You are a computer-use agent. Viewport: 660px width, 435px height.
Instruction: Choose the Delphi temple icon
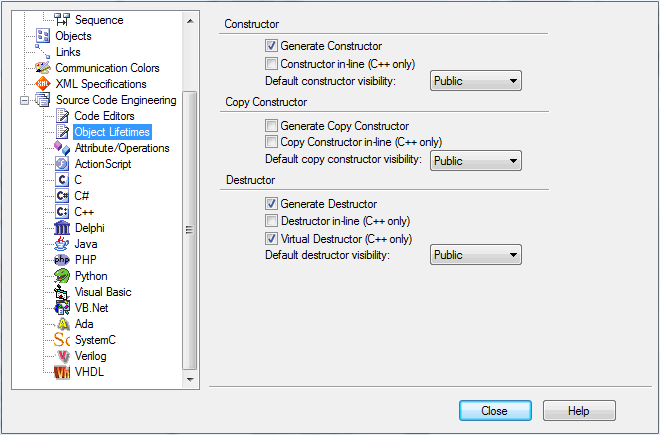(62, 228)
